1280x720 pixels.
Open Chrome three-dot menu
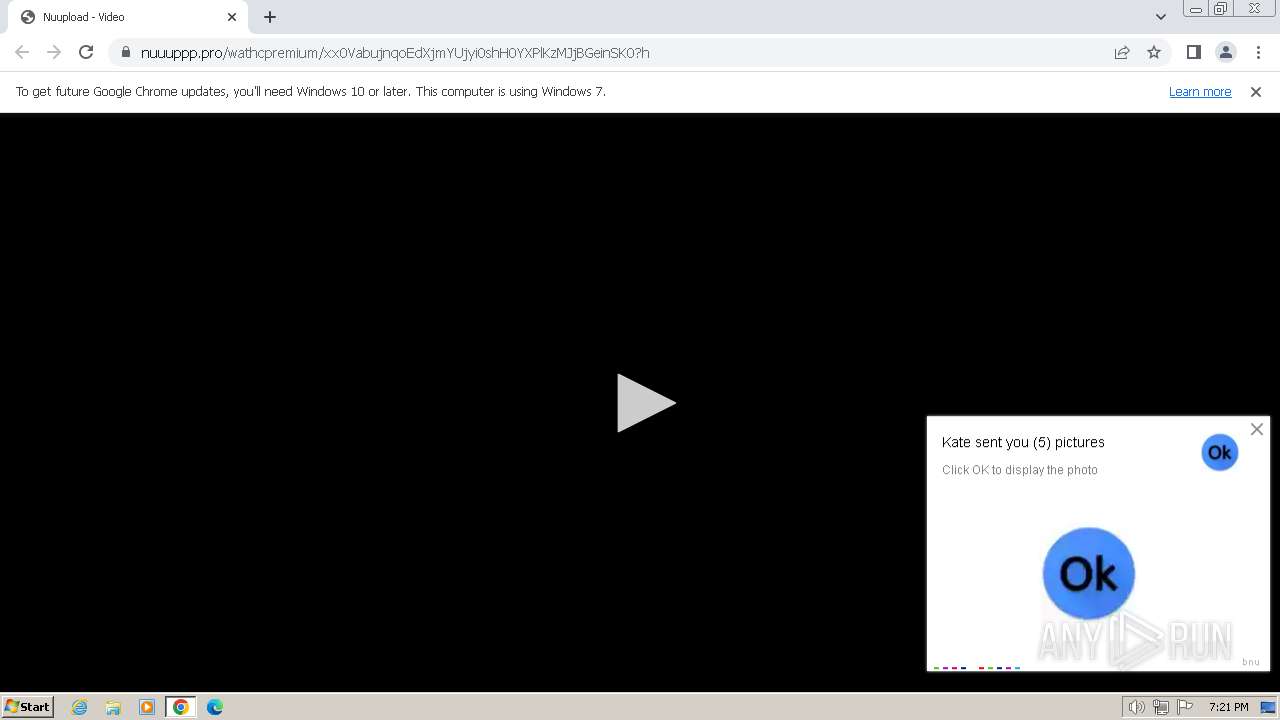pyautogui.click(x=1258, y=52)
